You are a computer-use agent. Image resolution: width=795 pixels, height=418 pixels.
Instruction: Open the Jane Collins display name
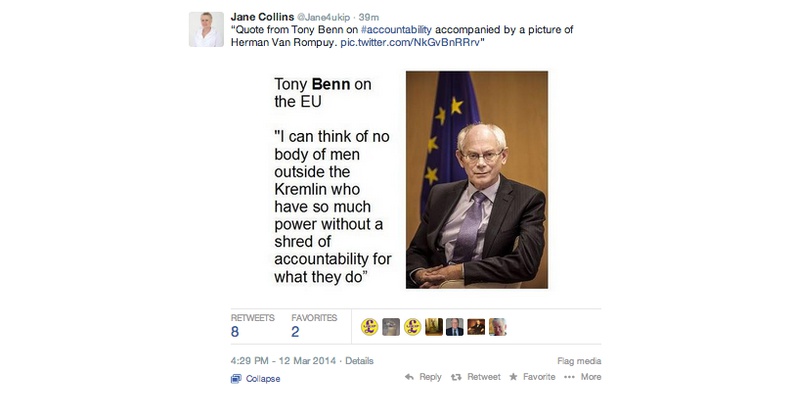click(x=262, y=17)
